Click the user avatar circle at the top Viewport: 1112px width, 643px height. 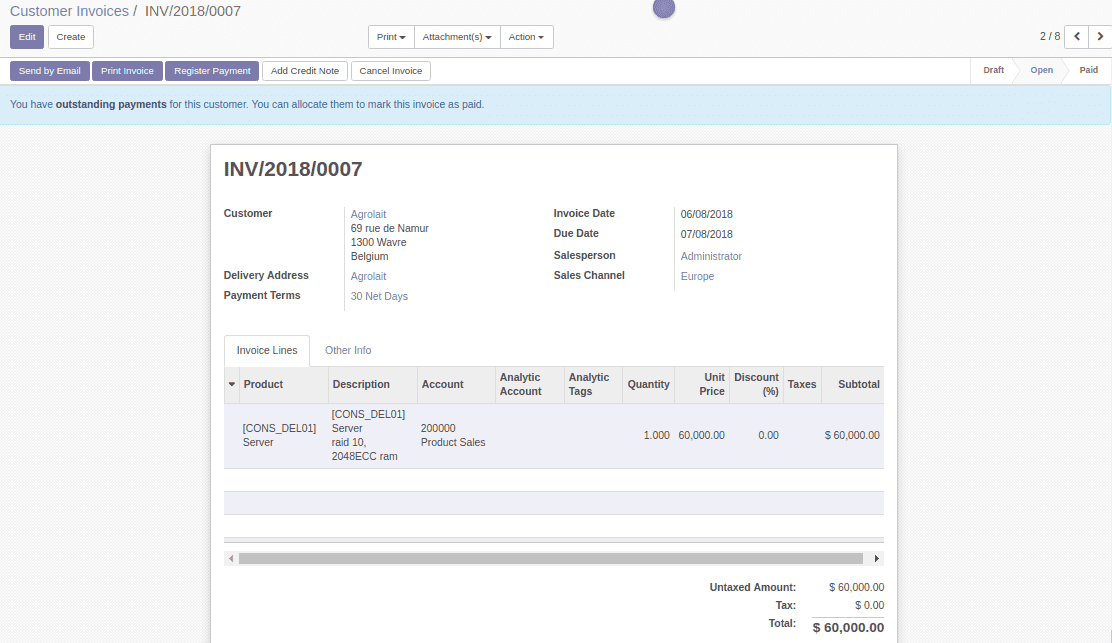(x=663, y=9)
